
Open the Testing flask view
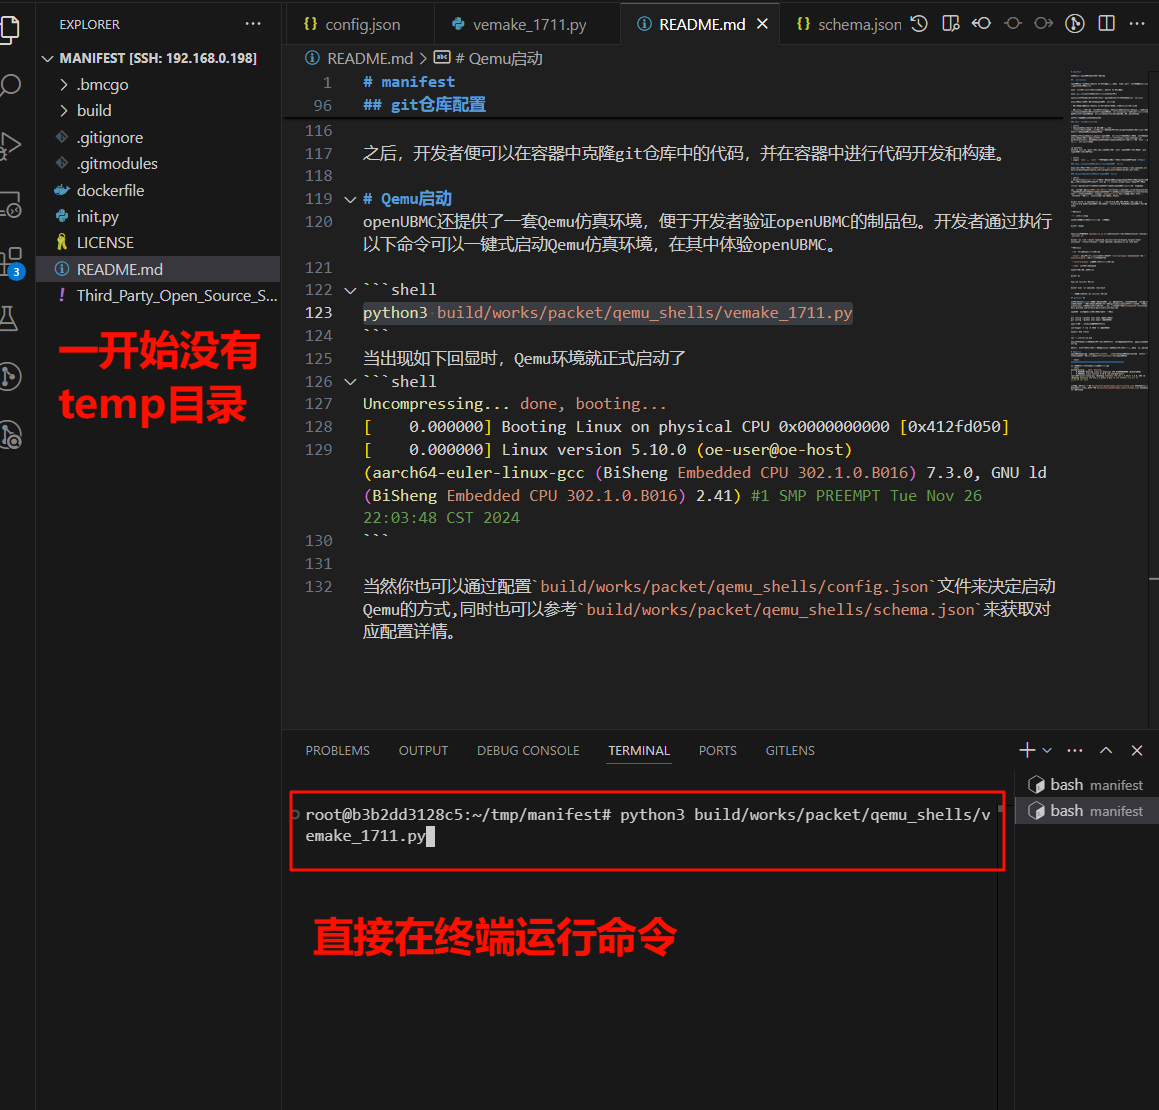tap(10, 319)
